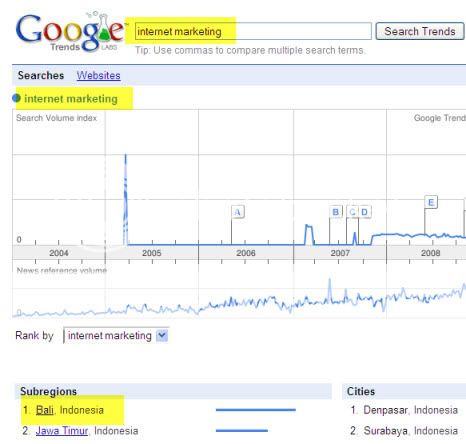Click the Bali search volume bar
Screen dimensions: 466x444
click(256, 410)
